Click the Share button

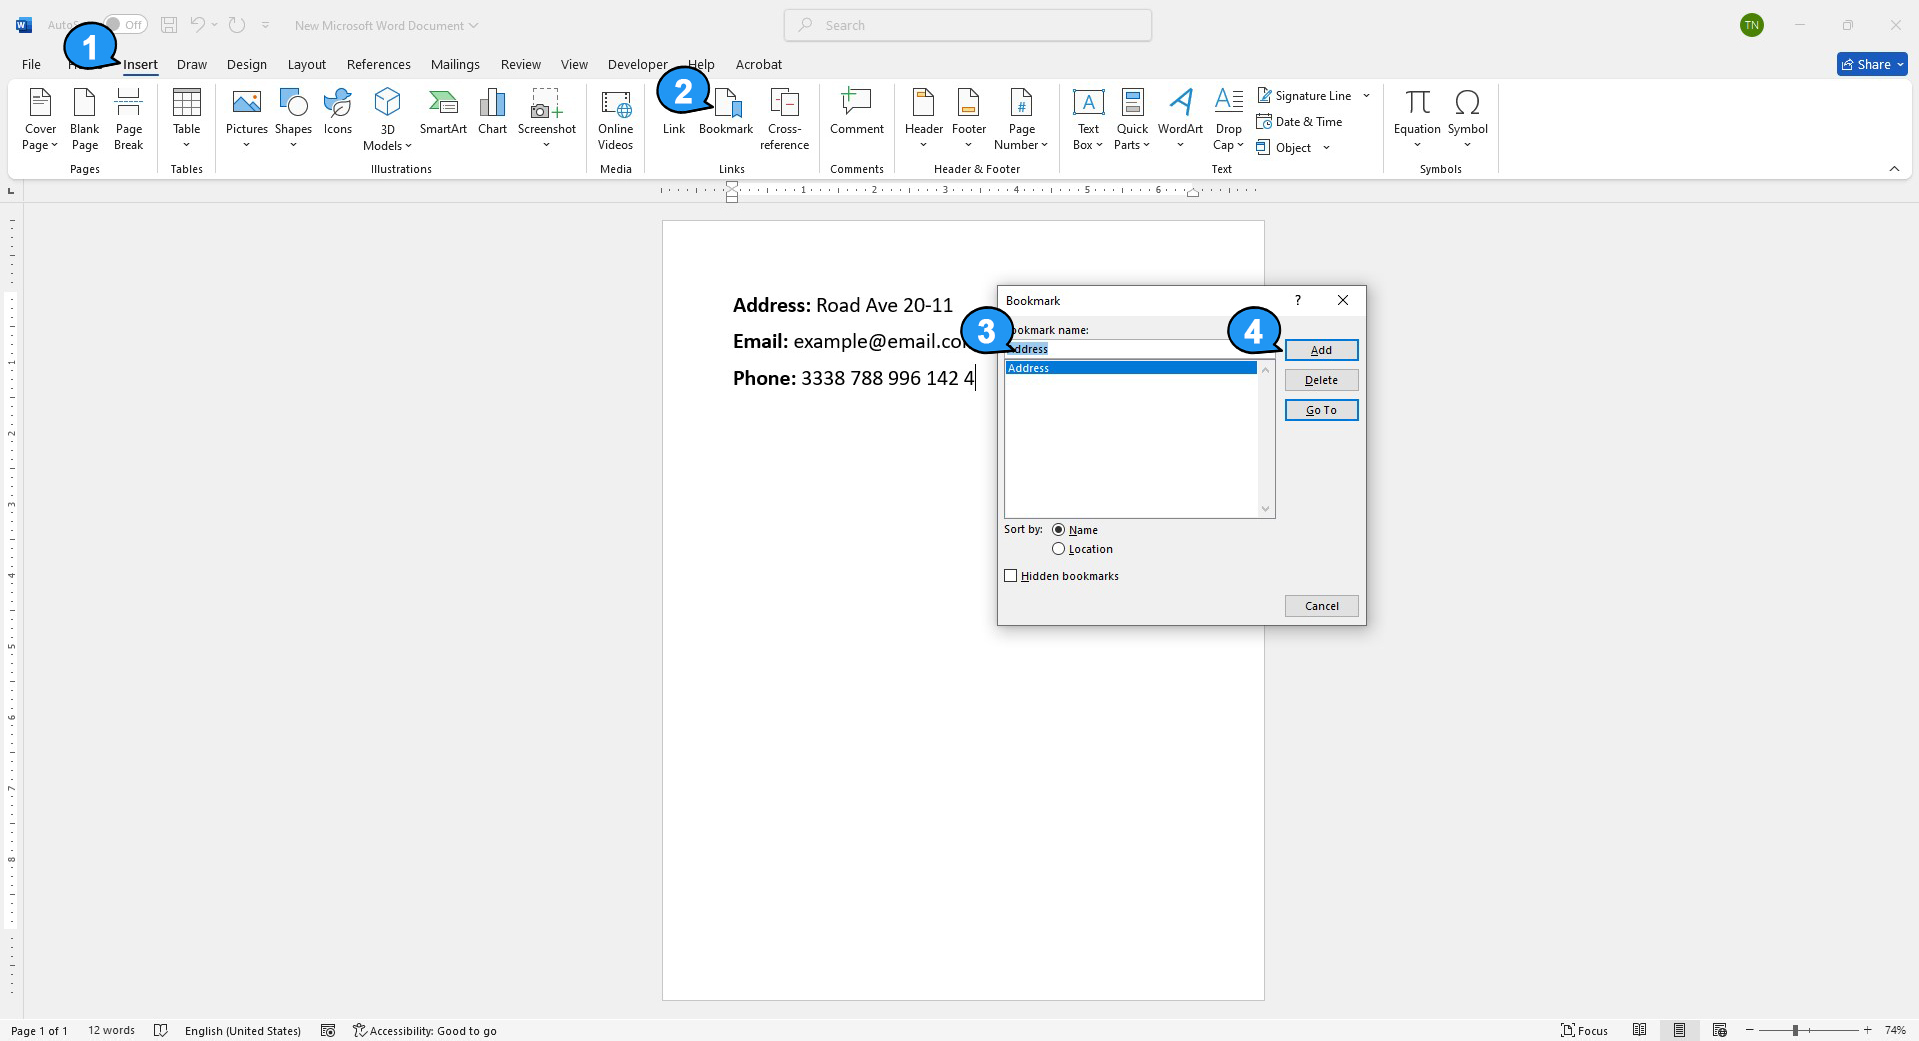1872,64
